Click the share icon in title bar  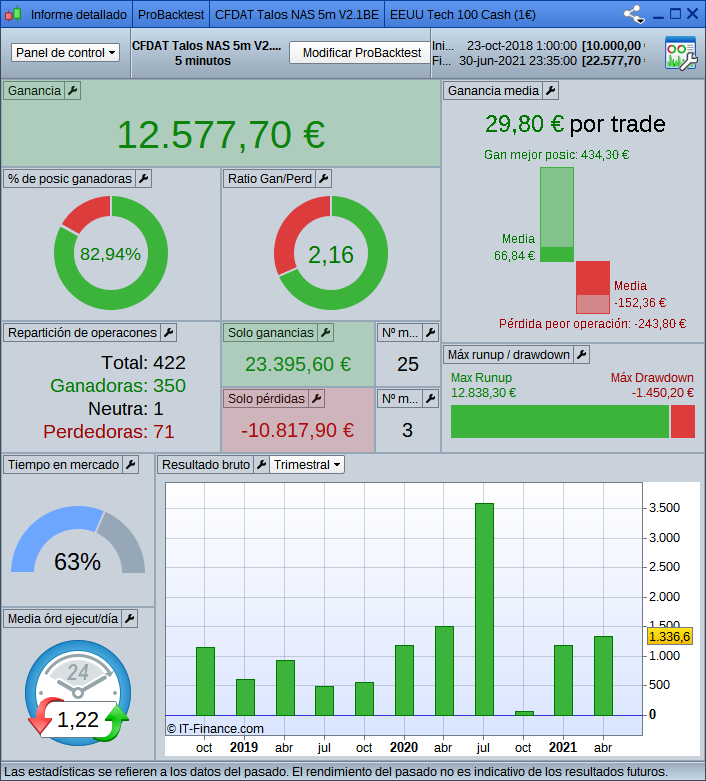634,14
